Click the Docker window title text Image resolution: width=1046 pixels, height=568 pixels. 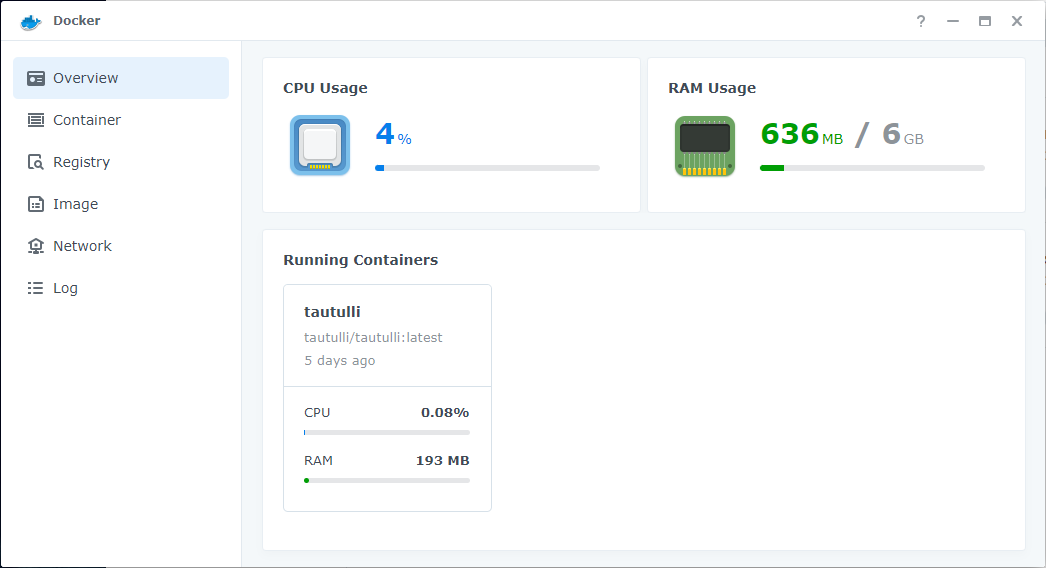(77, 21)
